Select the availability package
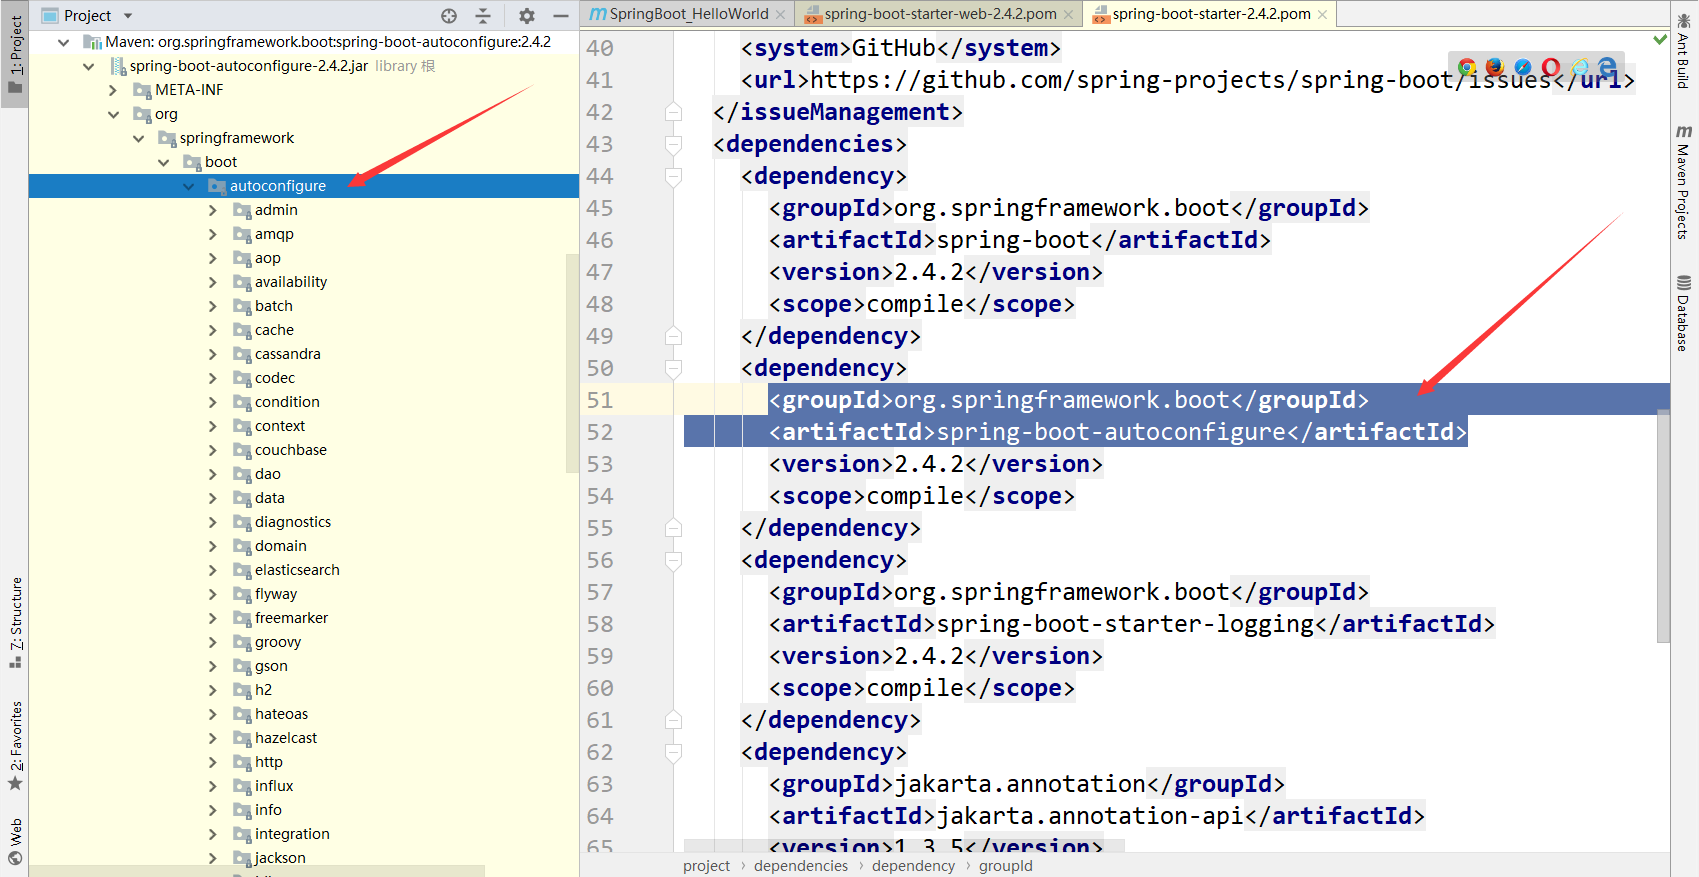 [291, 282]
